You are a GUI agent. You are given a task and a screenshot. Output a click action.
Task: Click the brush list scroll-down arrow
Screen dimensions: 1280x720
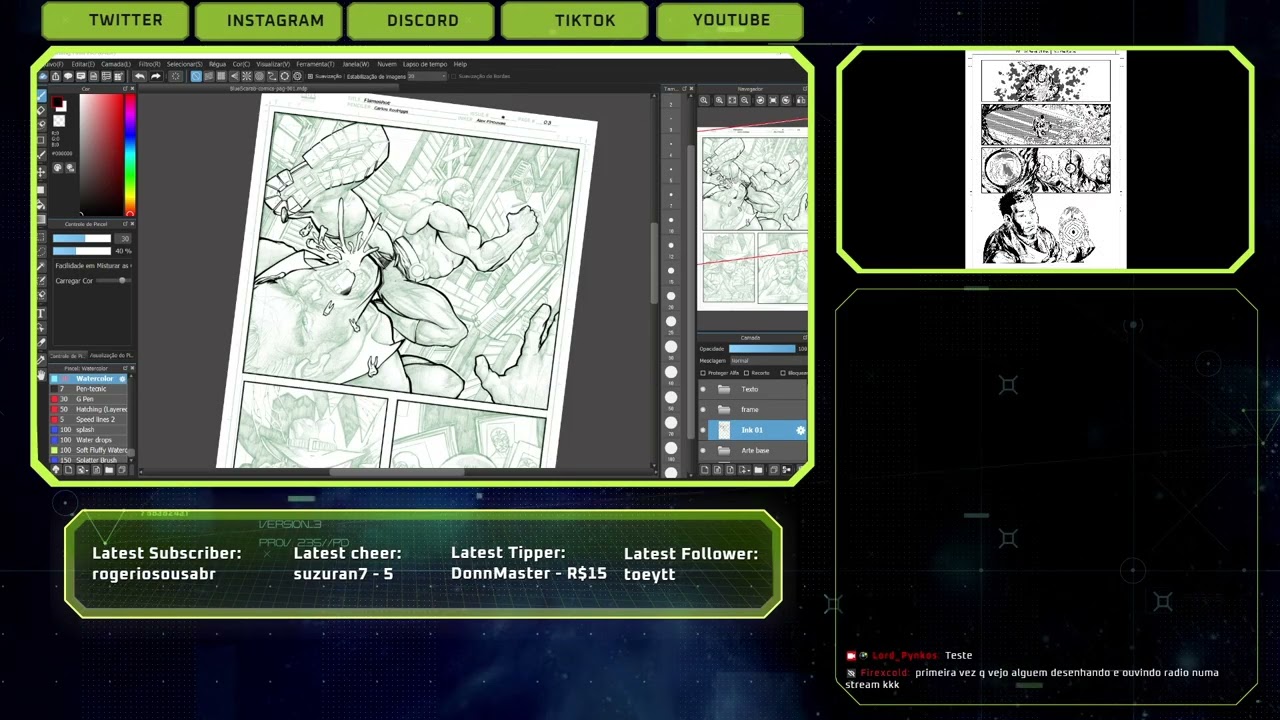point(131,460)
